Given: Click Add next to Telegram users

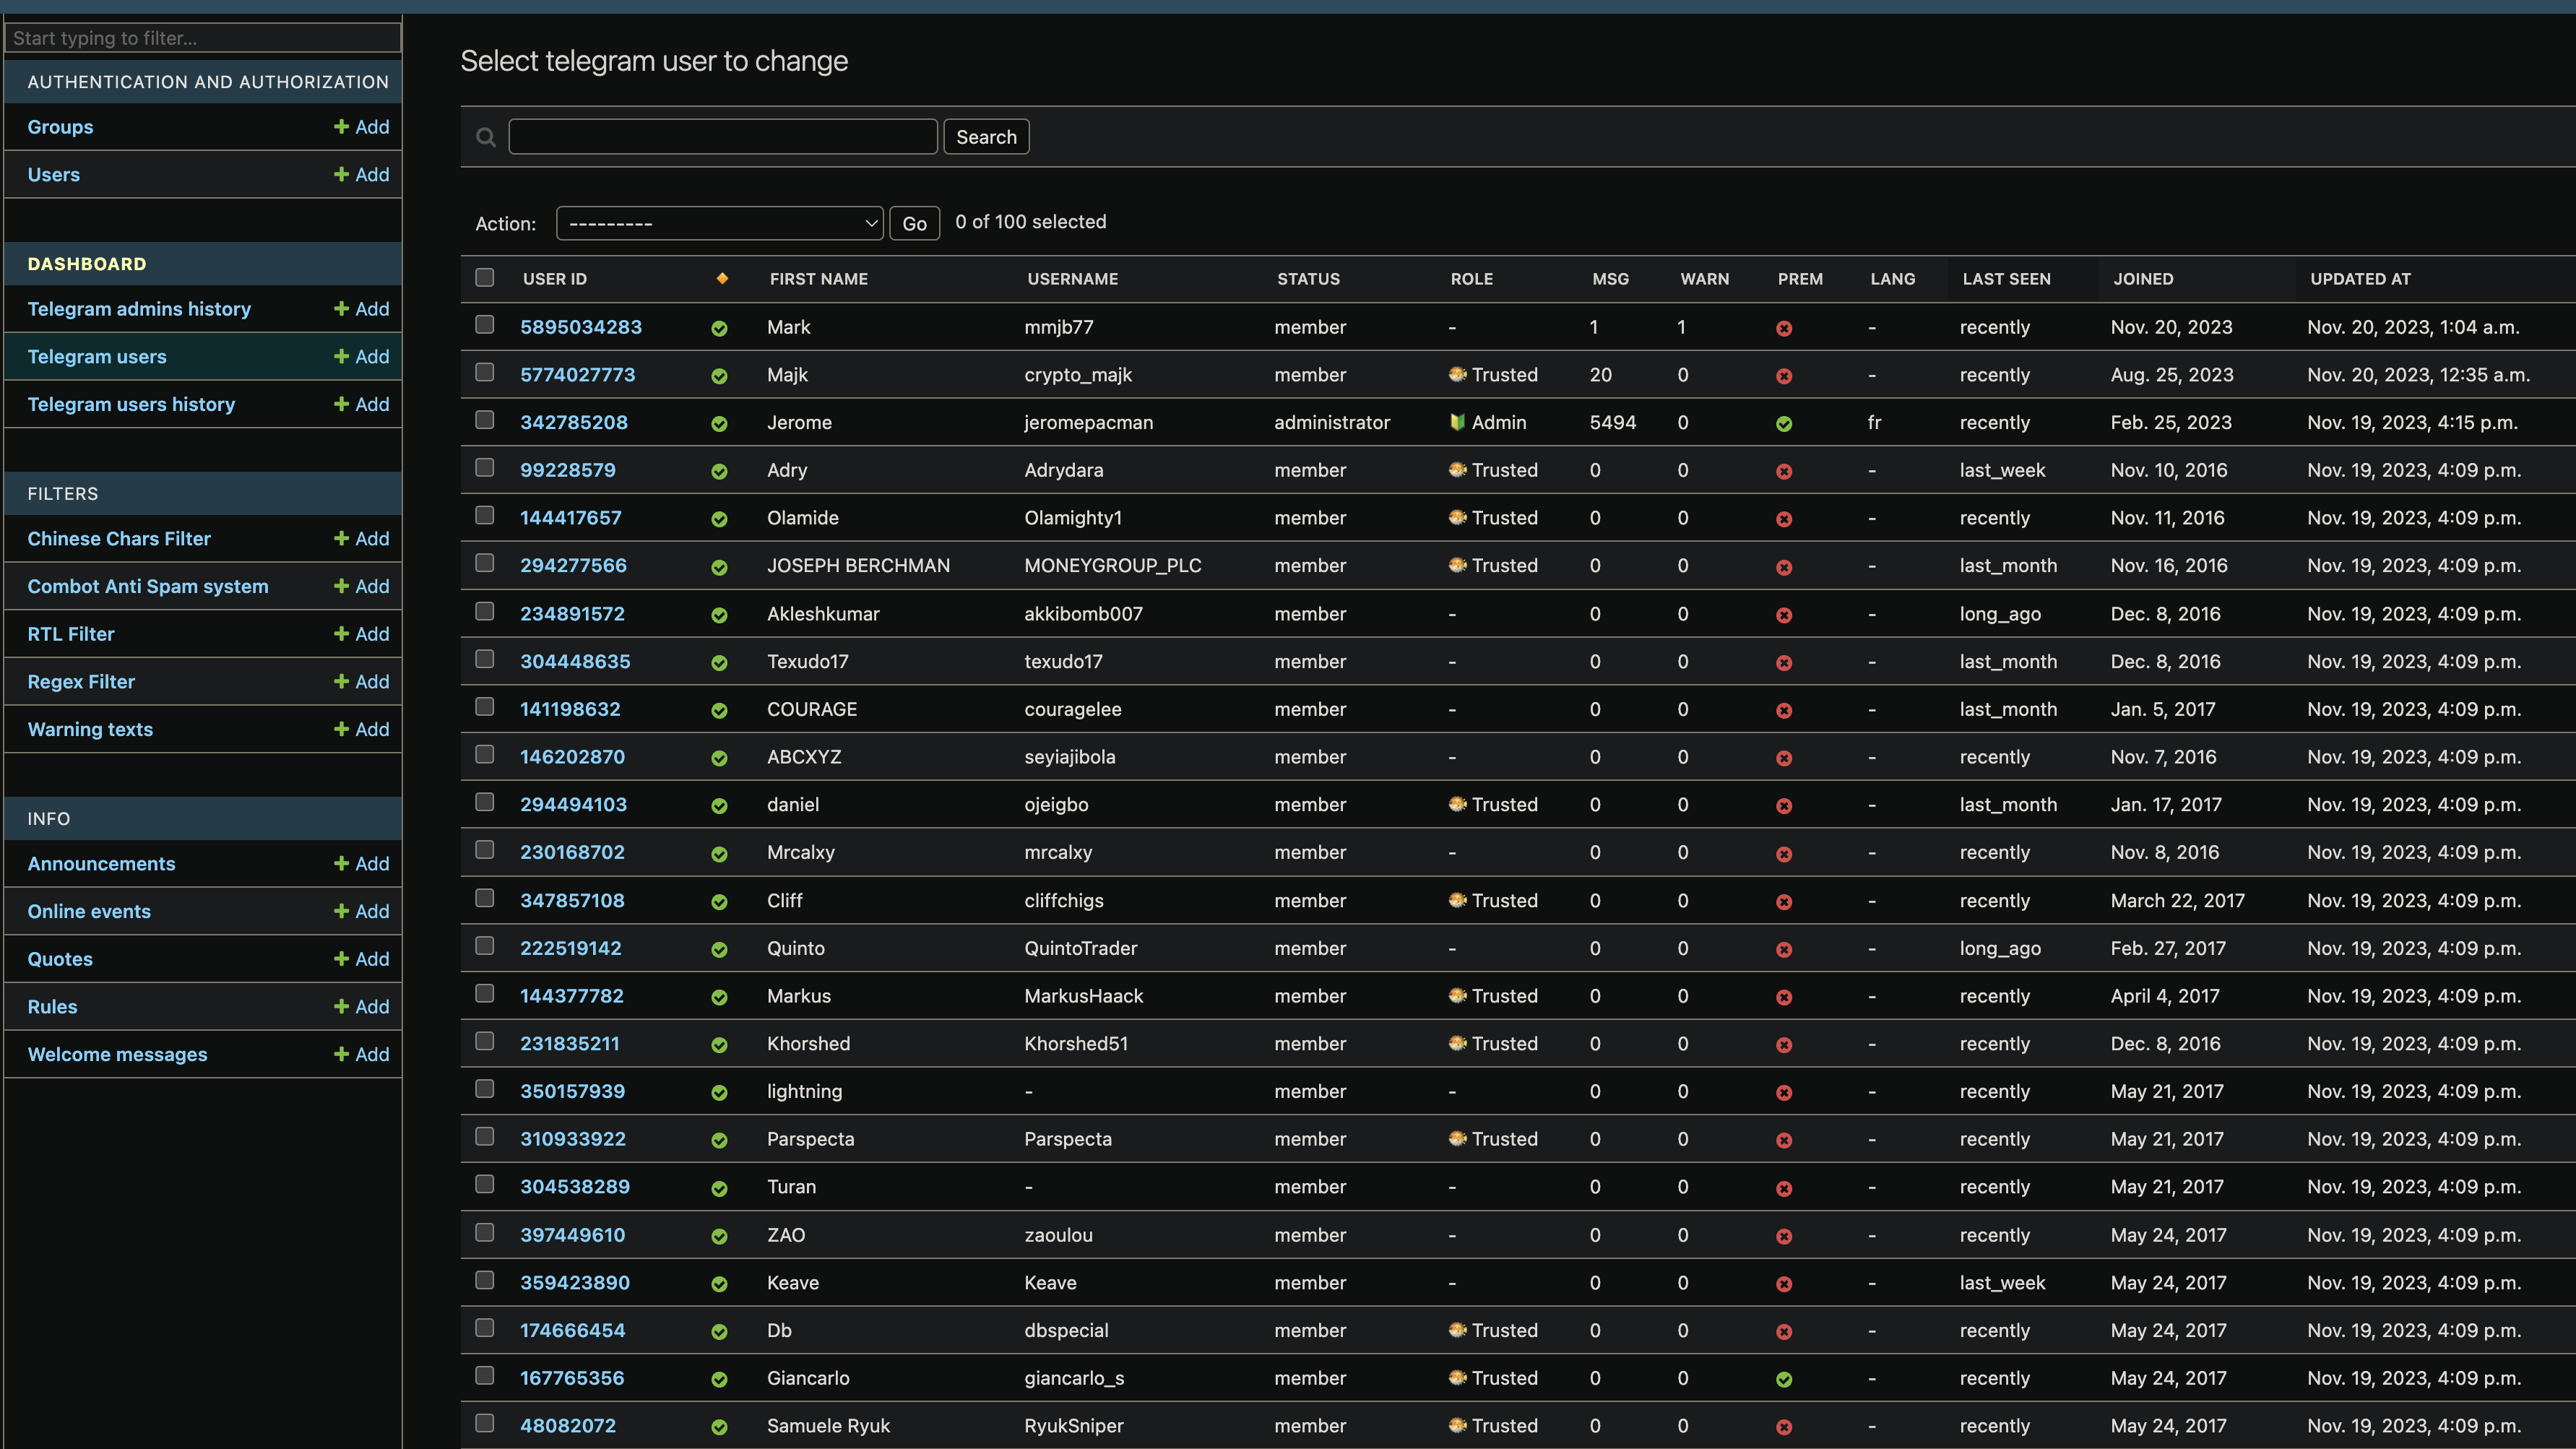Looking at the screenshot, I should pos(362,357).
